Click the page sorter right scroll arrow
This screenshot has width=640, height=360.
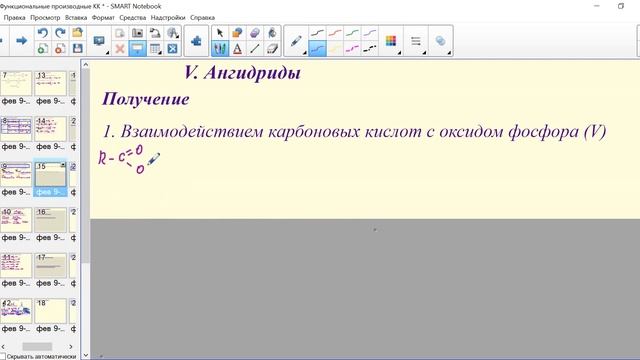[x=71, y=347]
